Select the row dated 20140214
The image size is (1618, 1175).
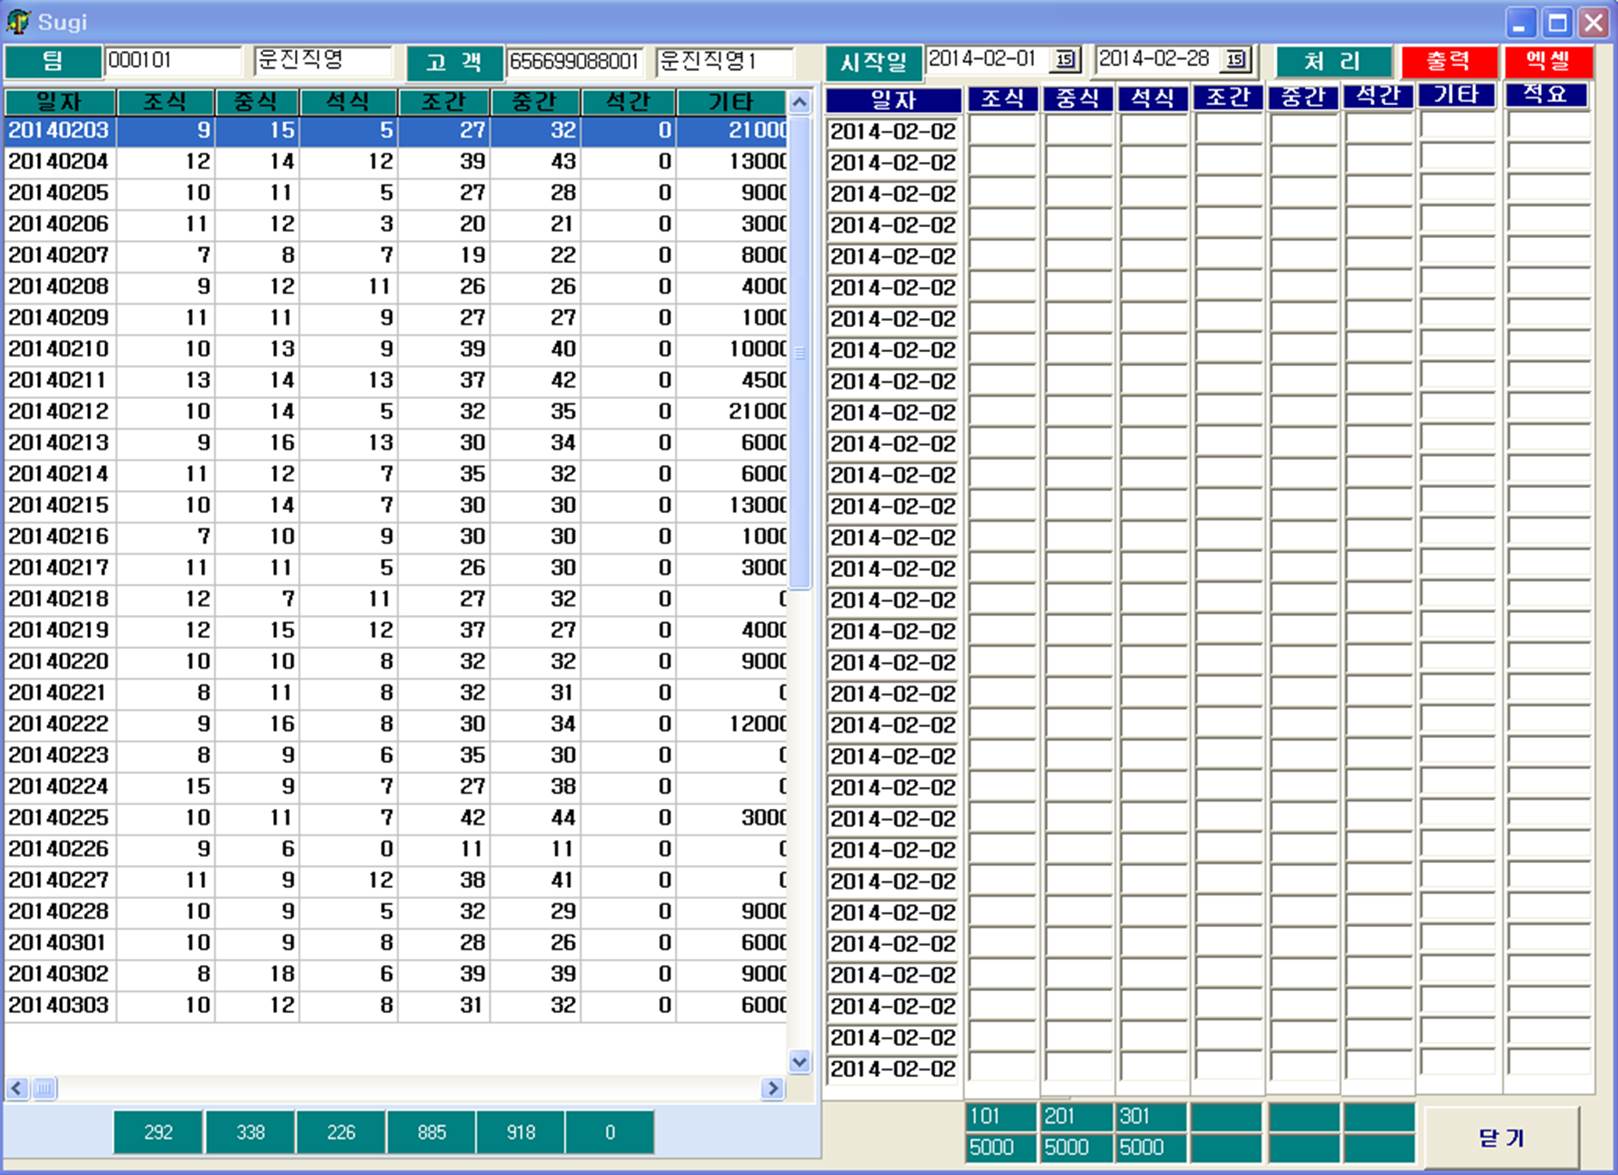[396, 474]
